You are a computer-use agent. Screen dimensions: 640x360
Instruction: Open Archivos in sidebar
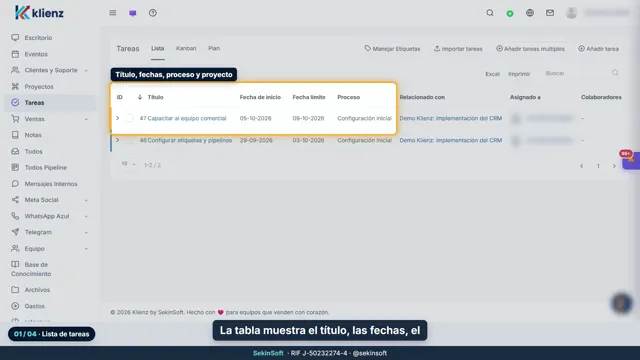tap(37, 289)
